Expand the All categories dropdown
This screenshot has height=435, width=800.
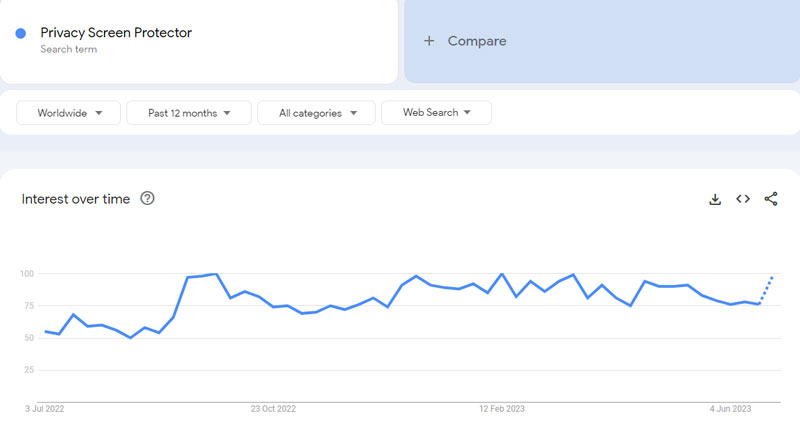click(316, 113)
